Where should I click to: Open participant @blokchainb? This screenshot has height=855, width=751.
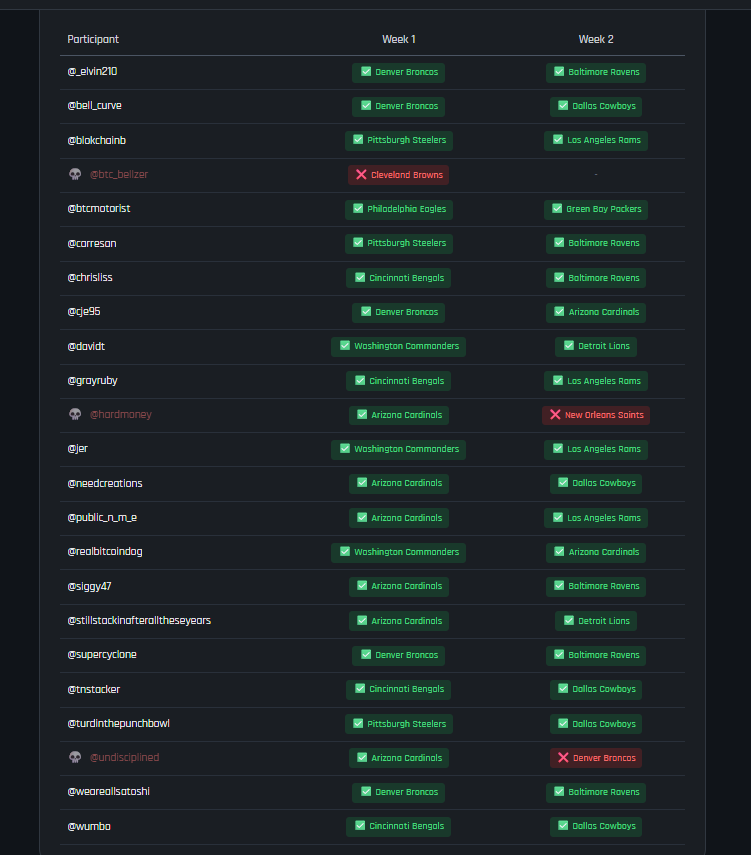click(97, 140)
